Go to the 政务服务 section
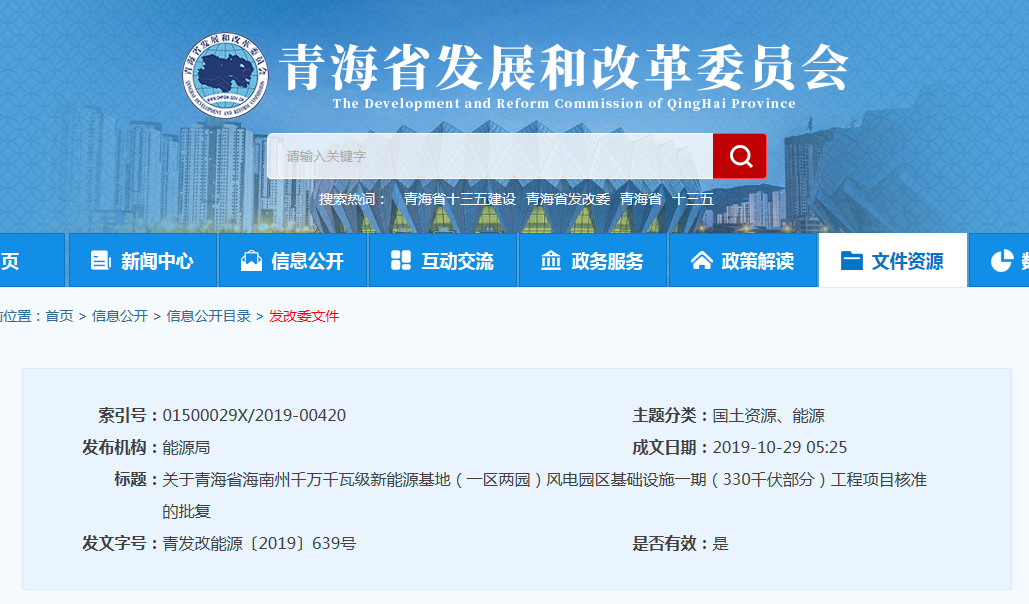1029x604 pixels. [593, 260]
